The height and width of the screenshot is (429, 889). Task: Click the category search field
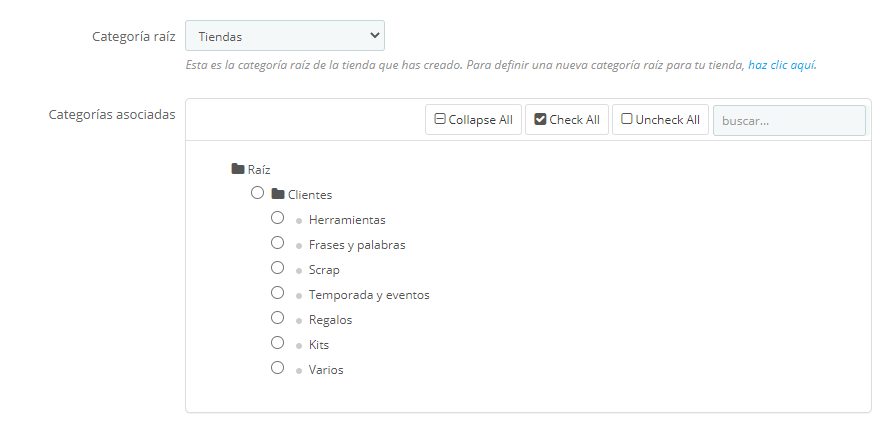(789, 120)
